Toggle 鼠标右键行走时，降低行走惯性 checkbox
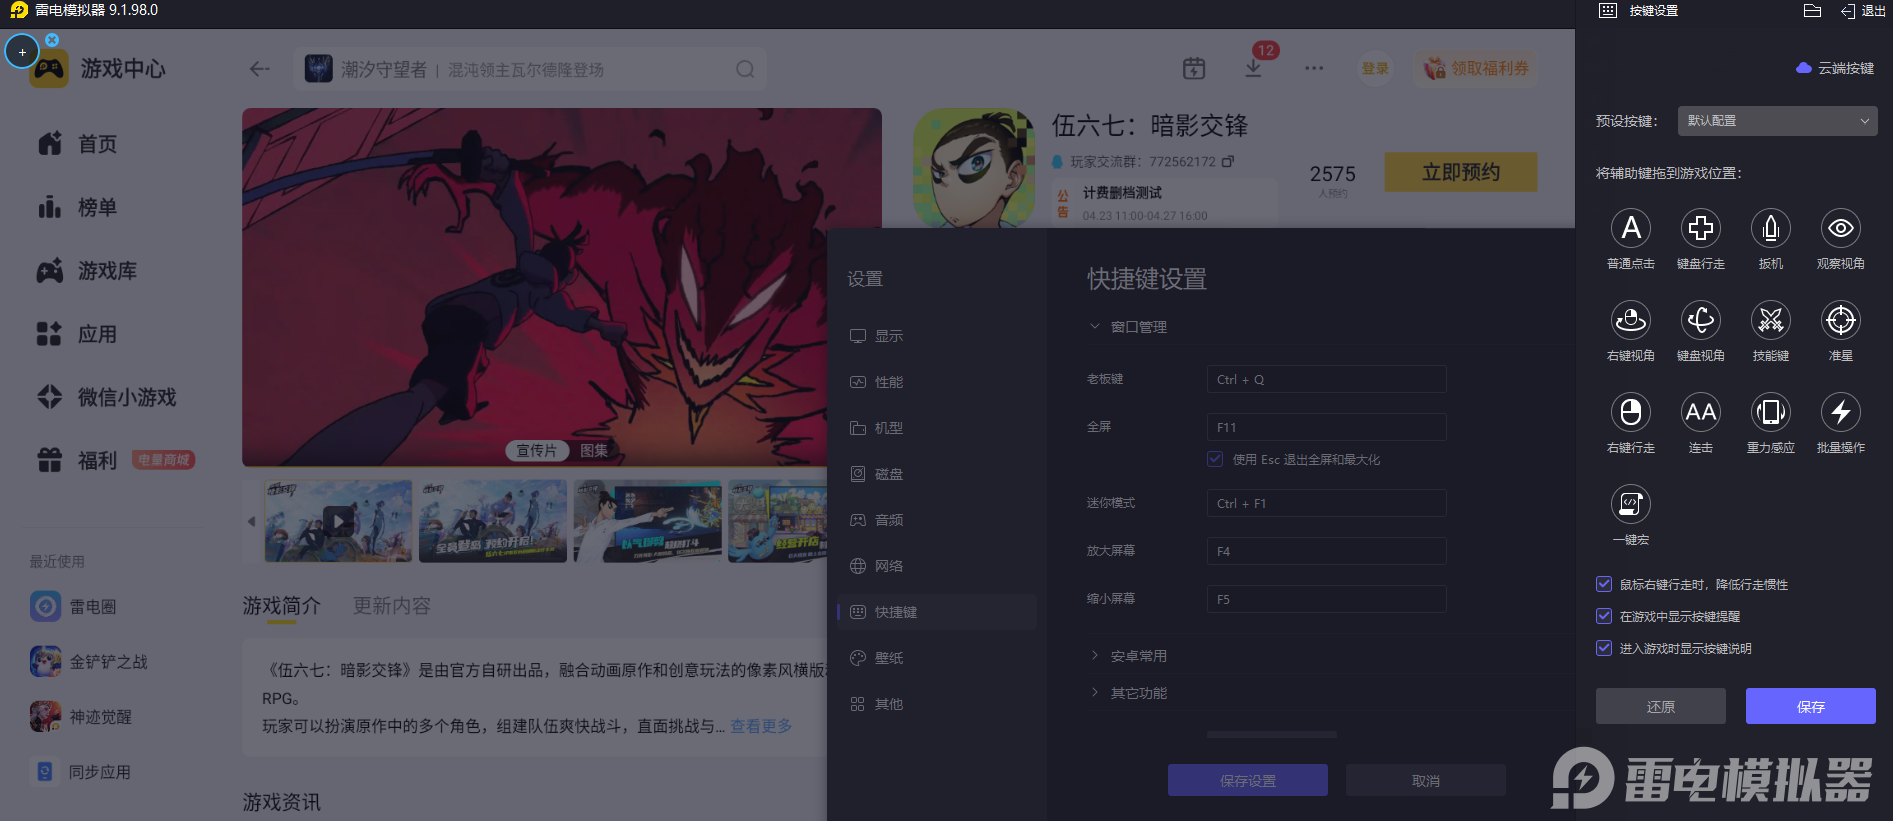 [x=1604, y=584]
